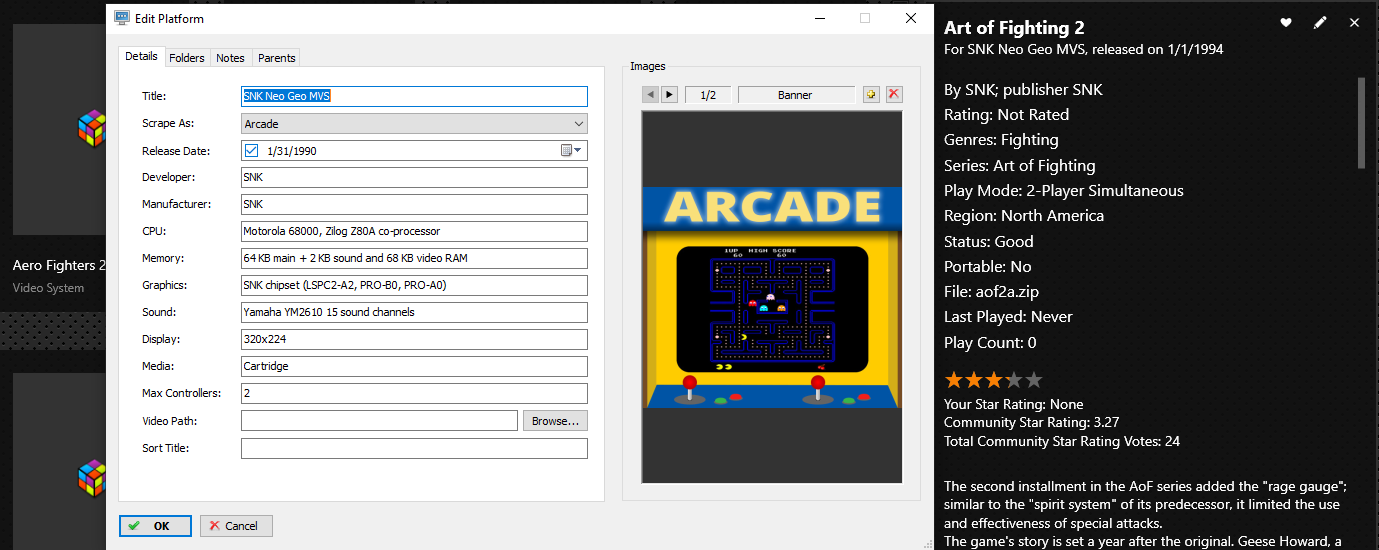Click the Memory text field
Screen dimensions: 1379x550
[x=414, y=258]
